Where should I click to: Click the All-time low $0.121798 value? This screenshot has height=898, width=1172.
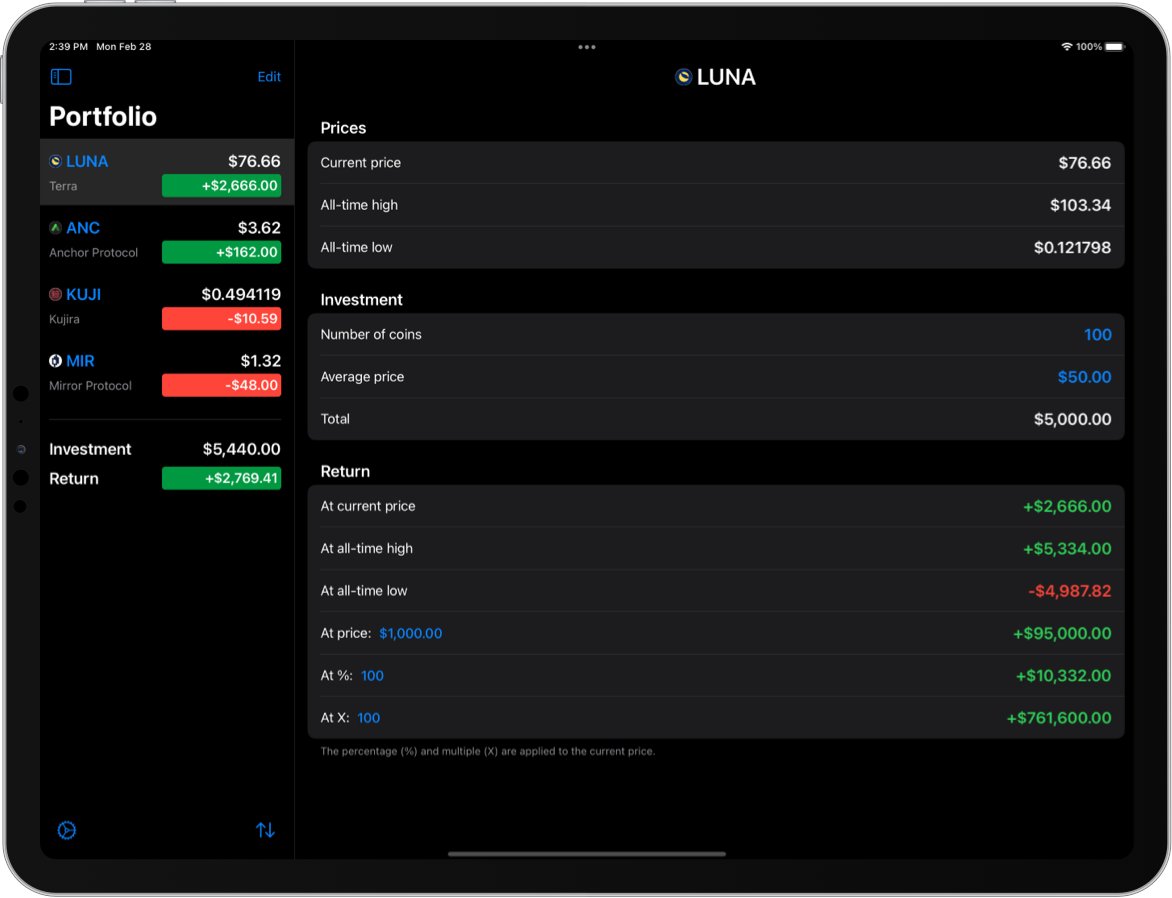click(x=1072, y=247)
